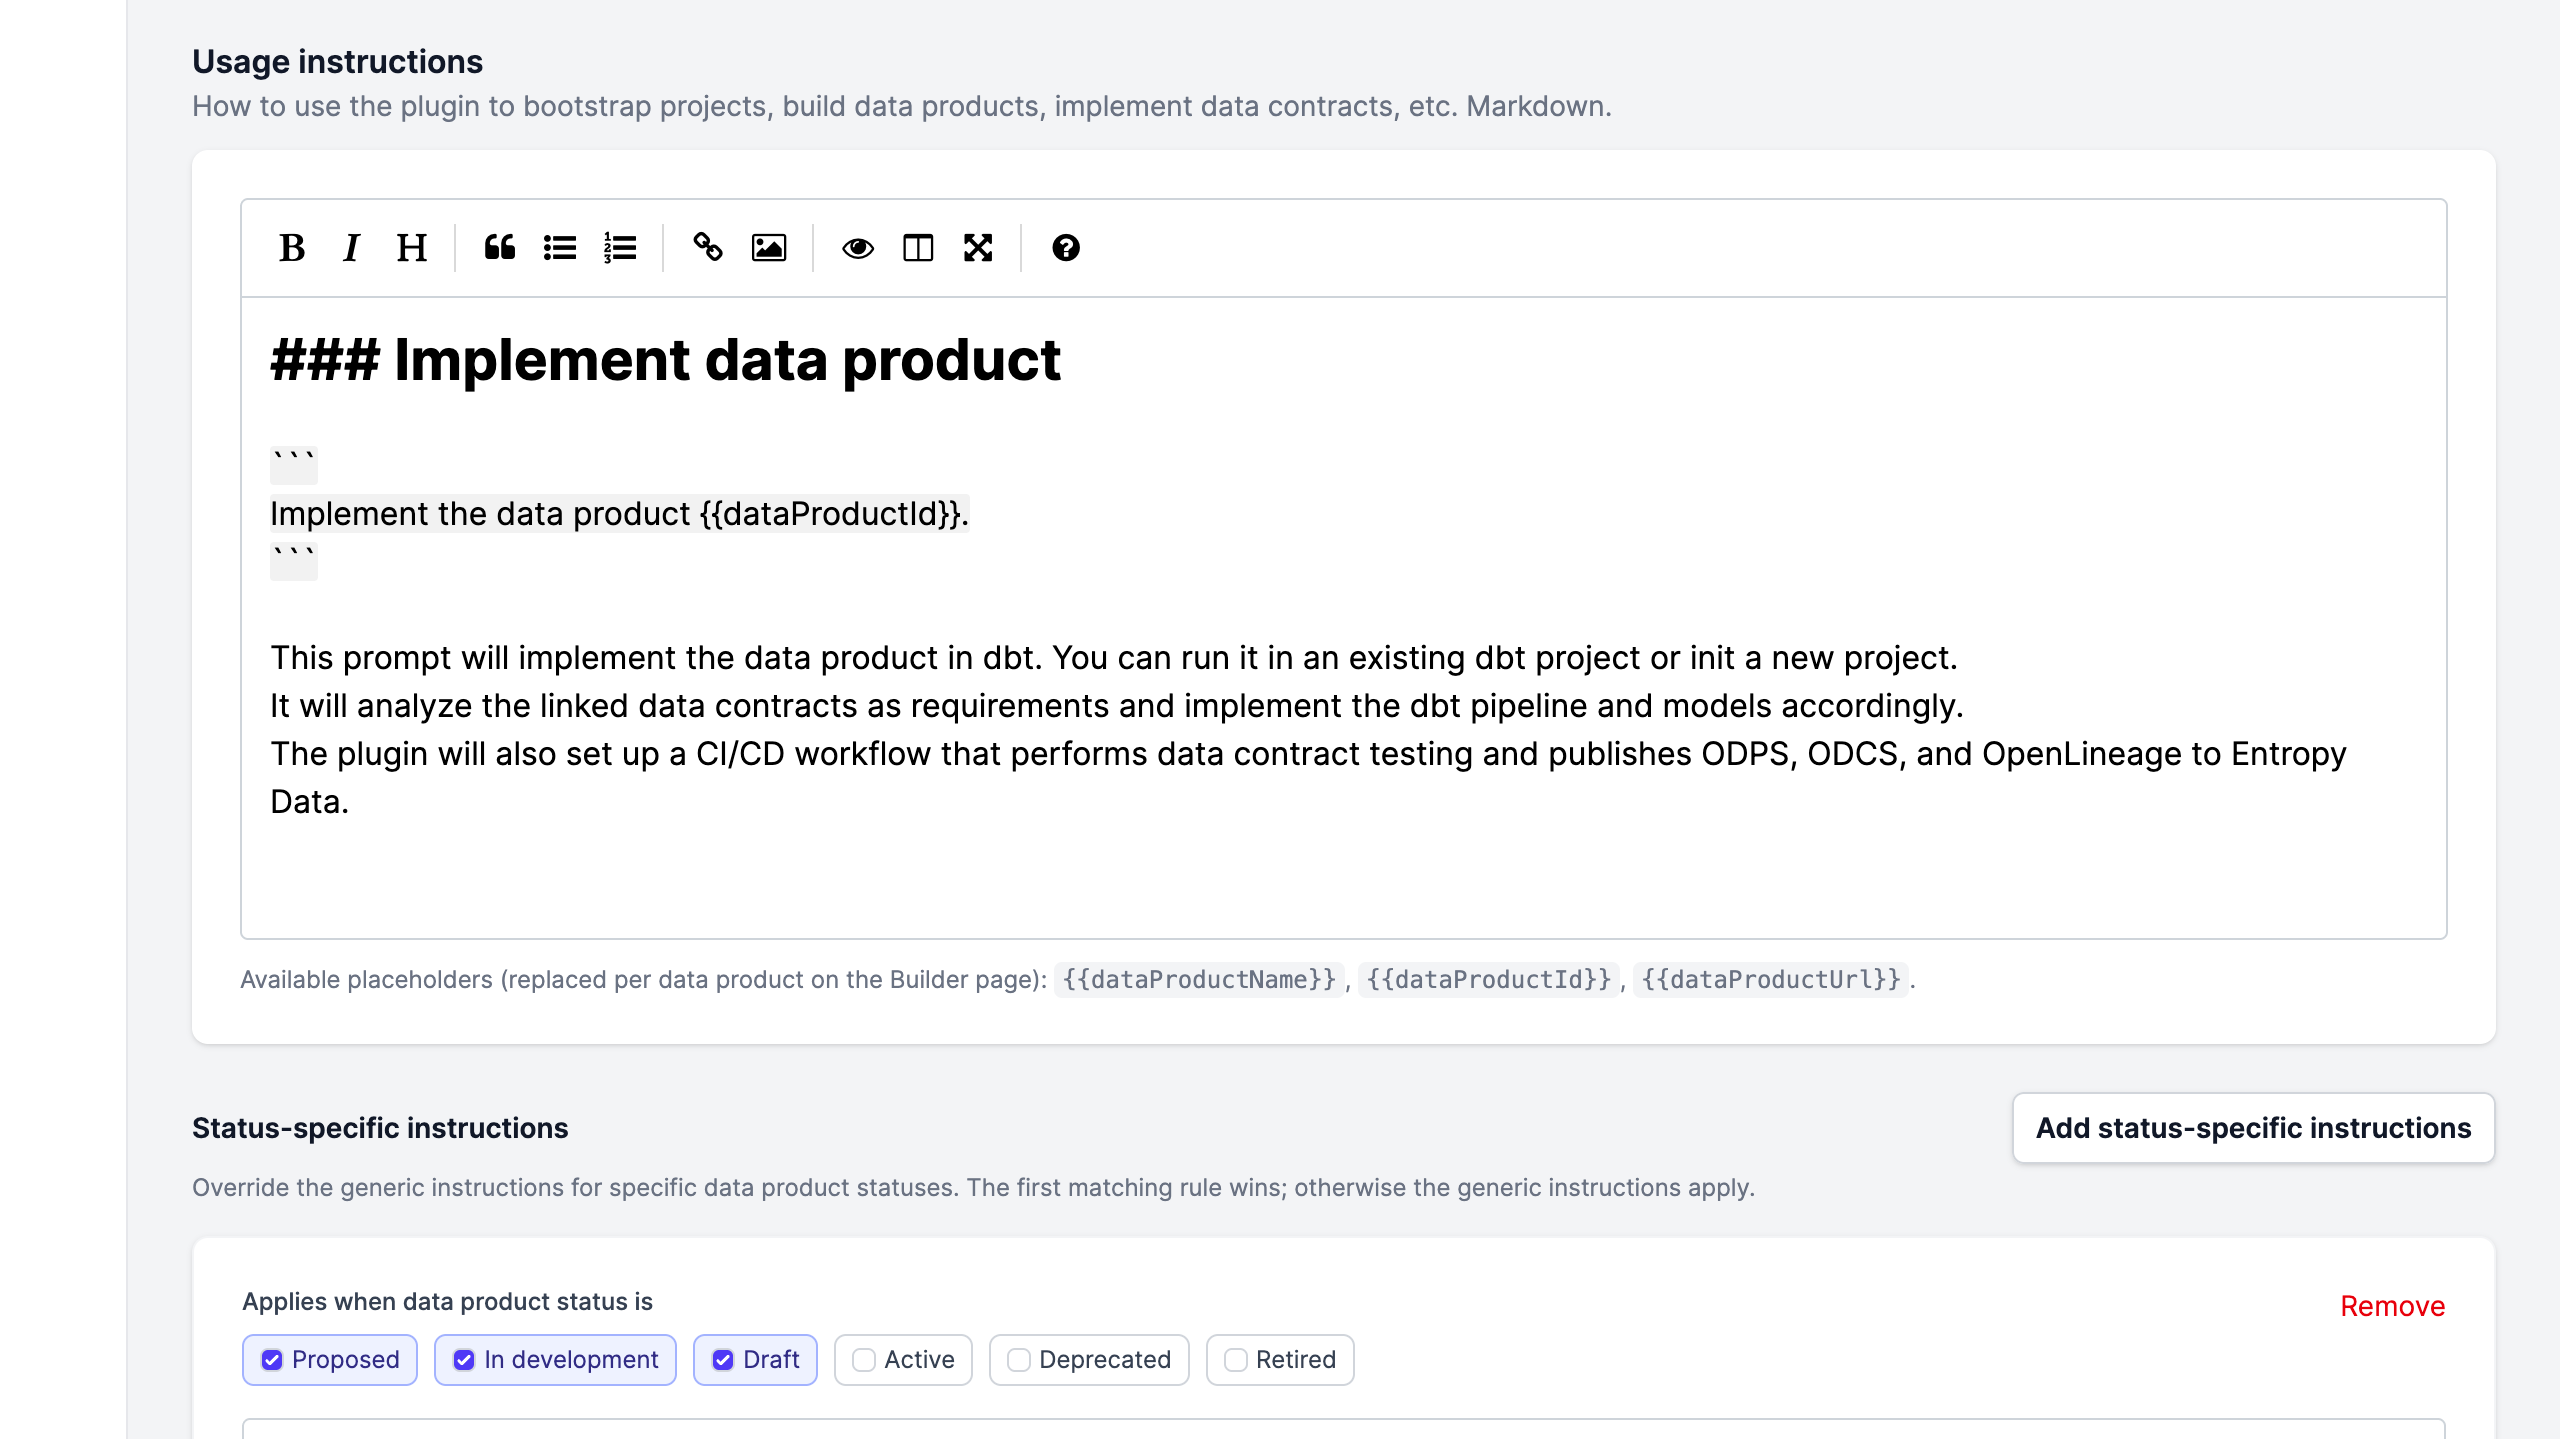This screenshot has height=1439, width=2560.
Task: Toggle side-by-side editor view
Action: click(x=917, y=248)
